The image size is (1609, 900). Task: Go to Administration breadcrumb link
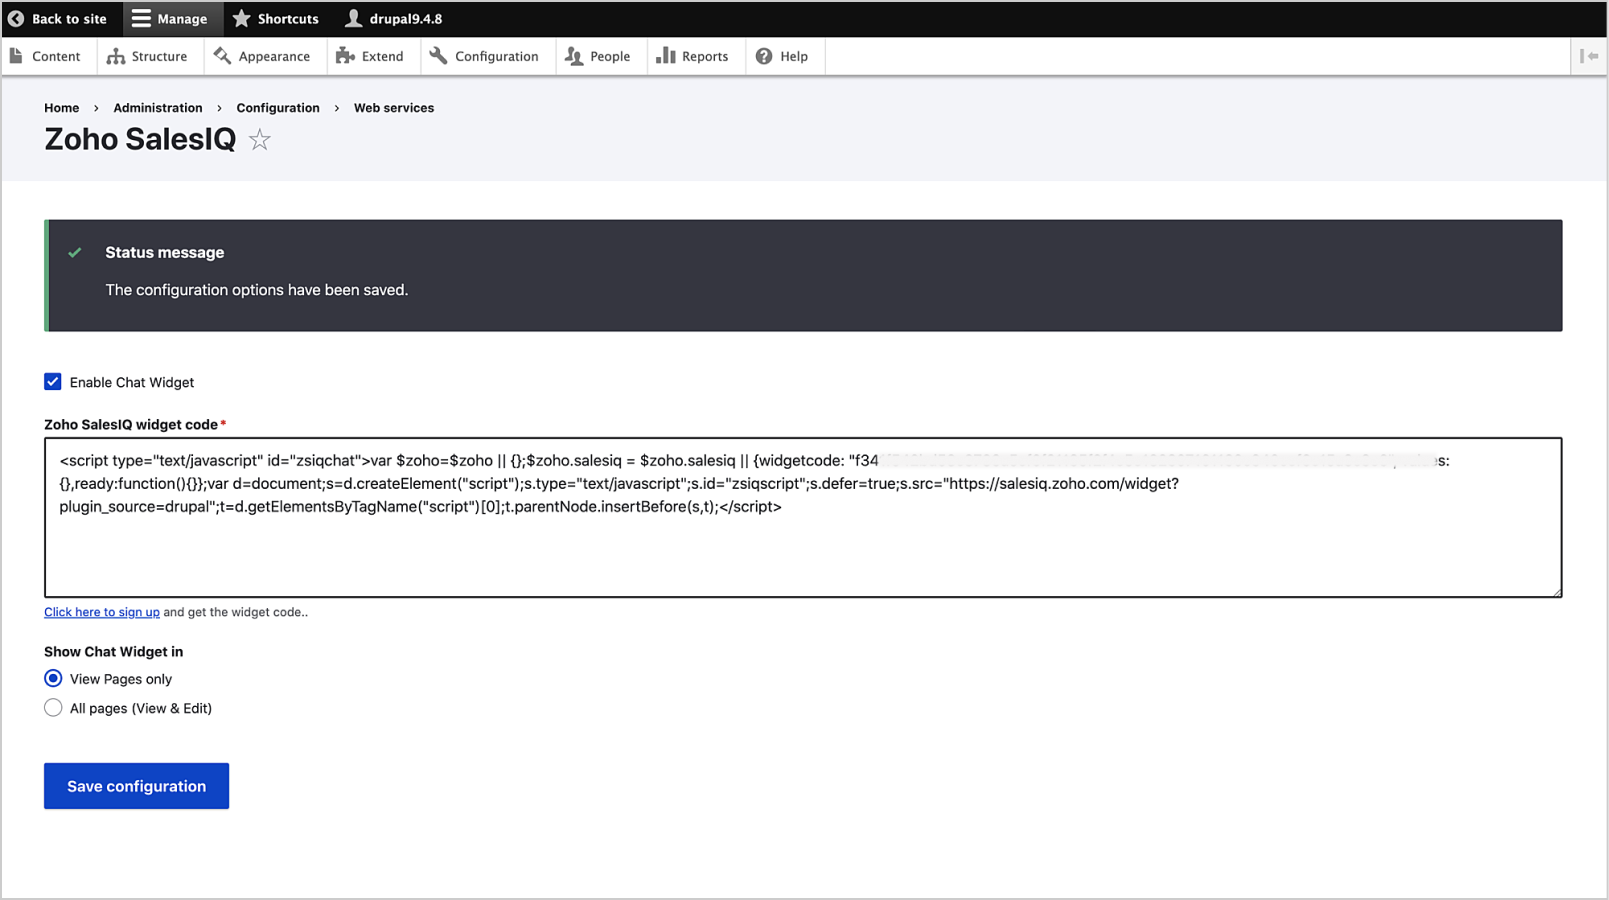pyautogui.click(x=158, y=108)
